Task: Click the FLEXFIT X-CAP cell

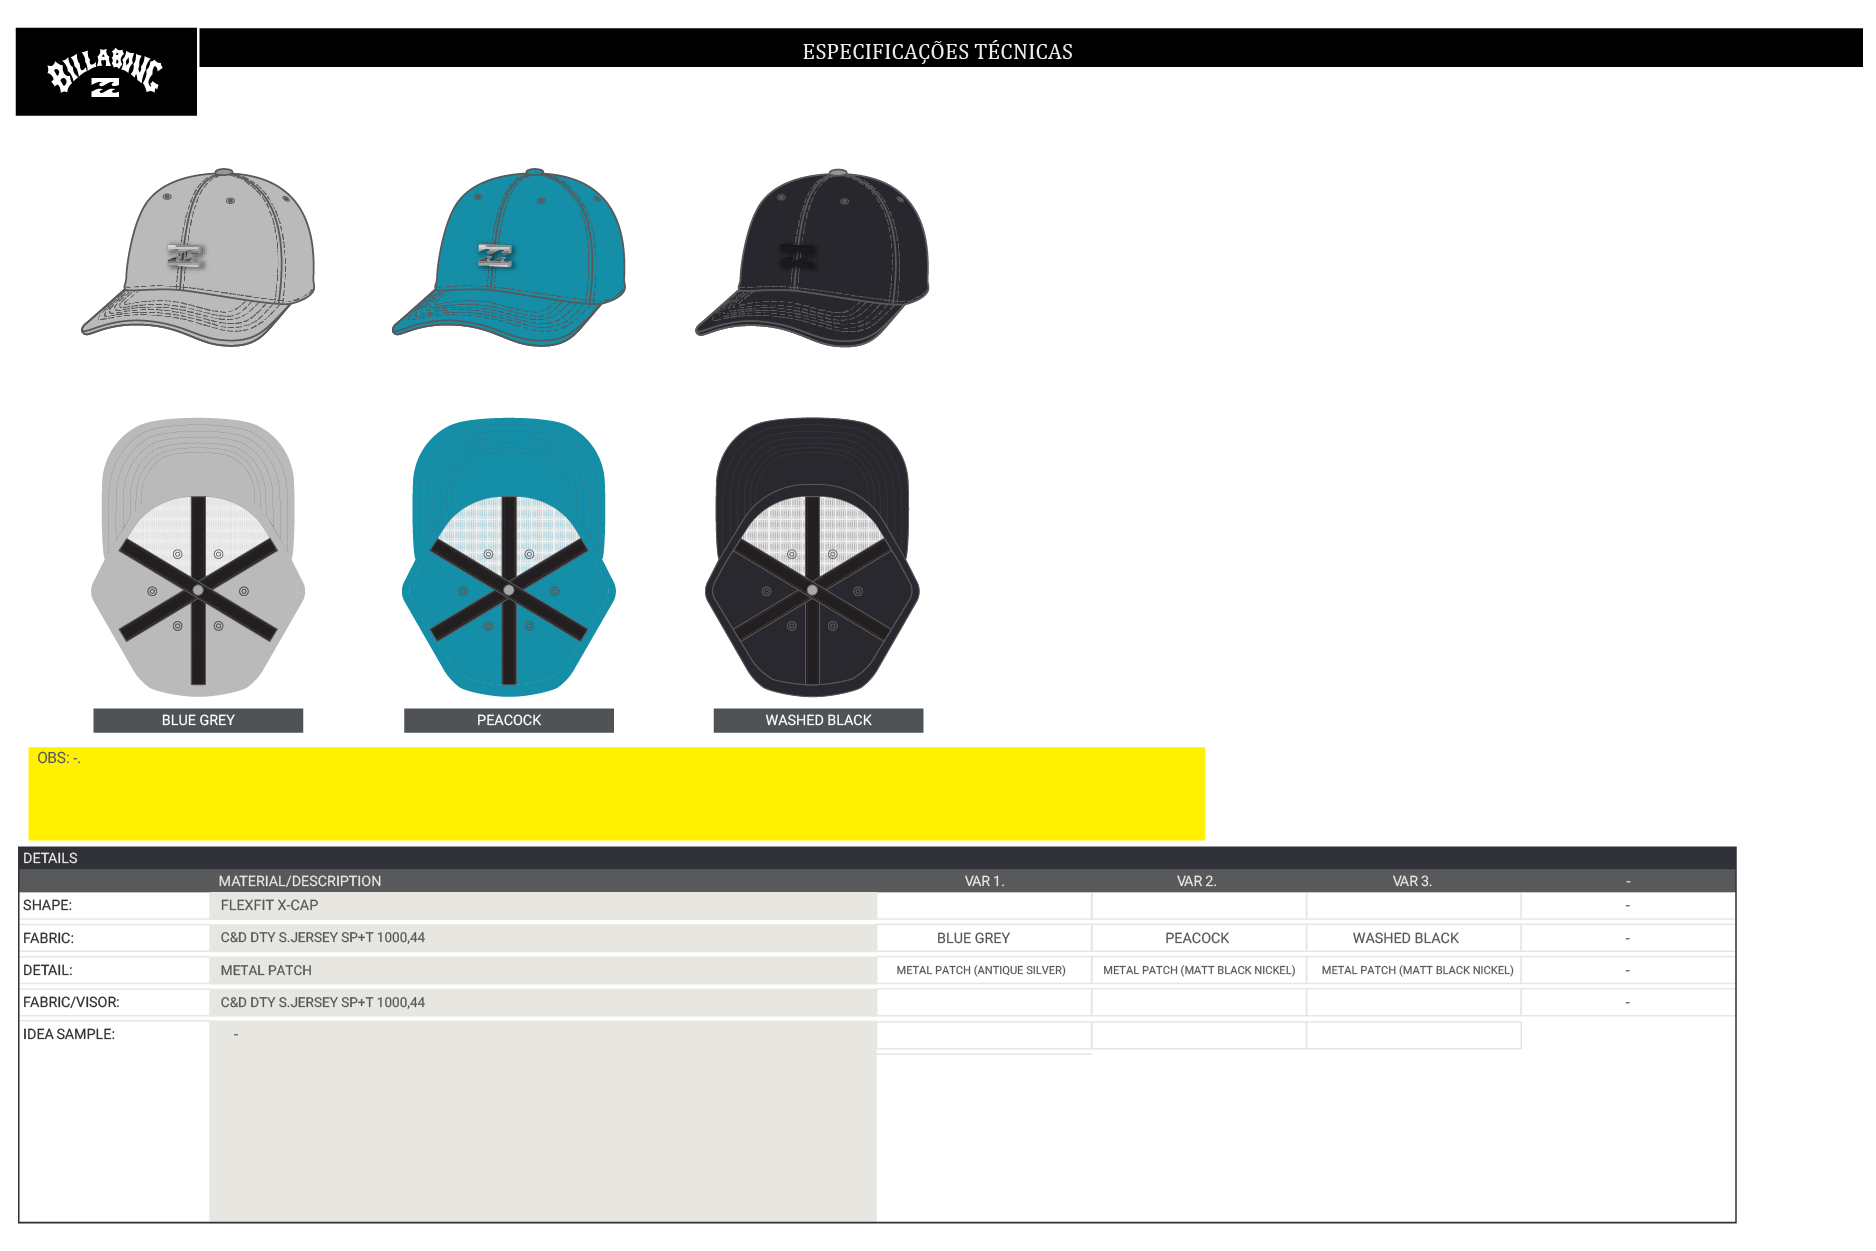Action: [543, 905]
